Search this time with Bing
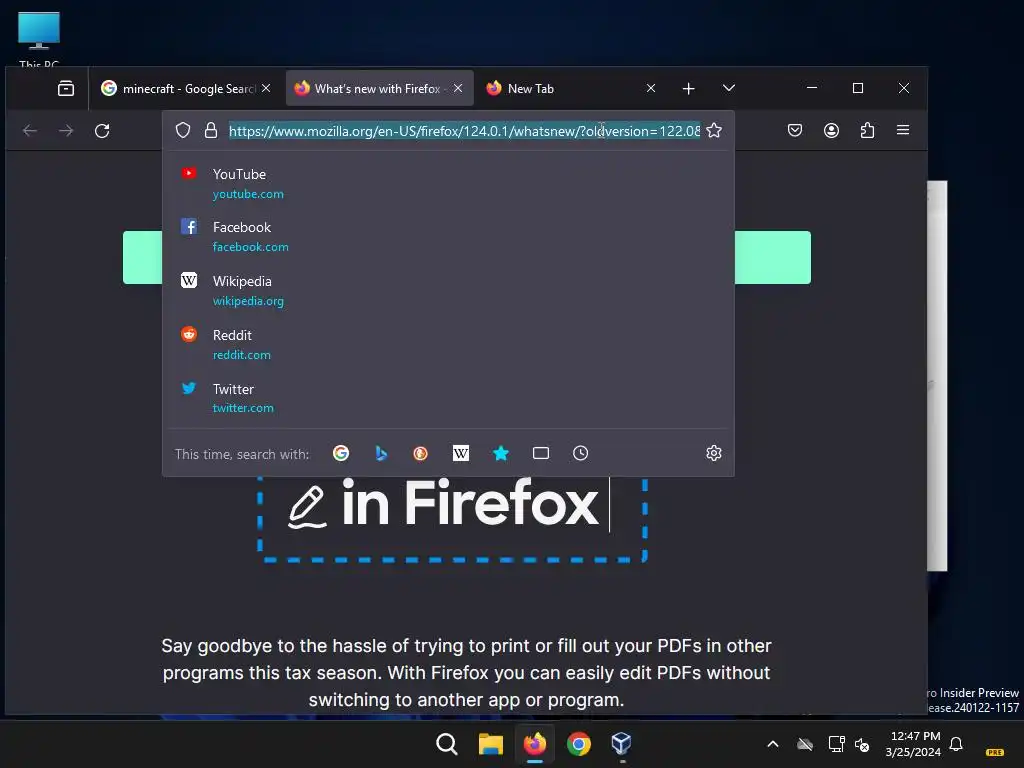This screenshot has height=768, width=1024. (x=381, y=453)
